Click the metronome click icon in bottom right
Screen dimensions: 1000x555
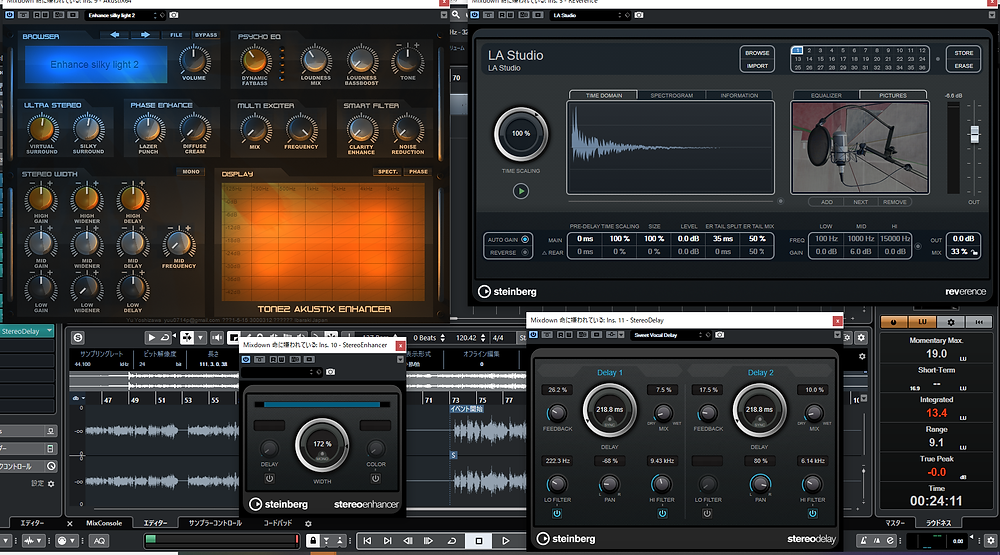(x=864, y=540)
